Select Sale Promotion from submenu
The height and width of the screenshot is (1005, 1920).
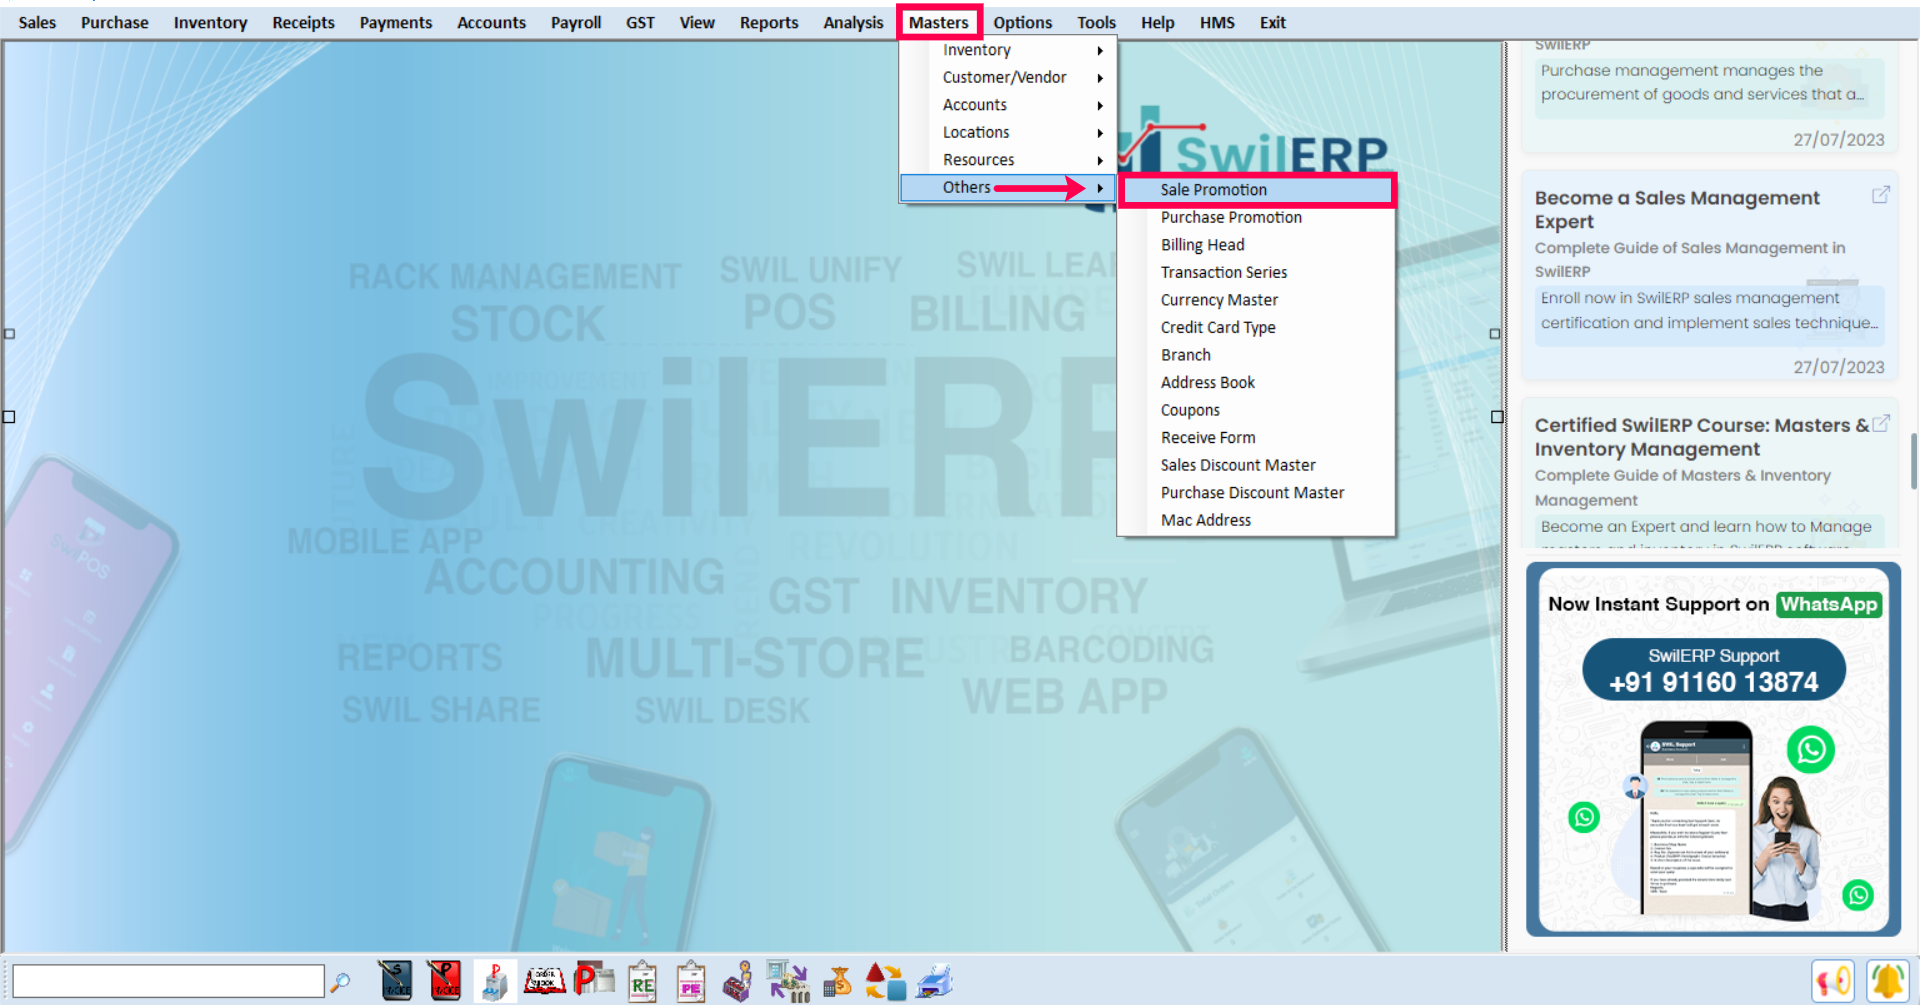tap(1257, 190)
